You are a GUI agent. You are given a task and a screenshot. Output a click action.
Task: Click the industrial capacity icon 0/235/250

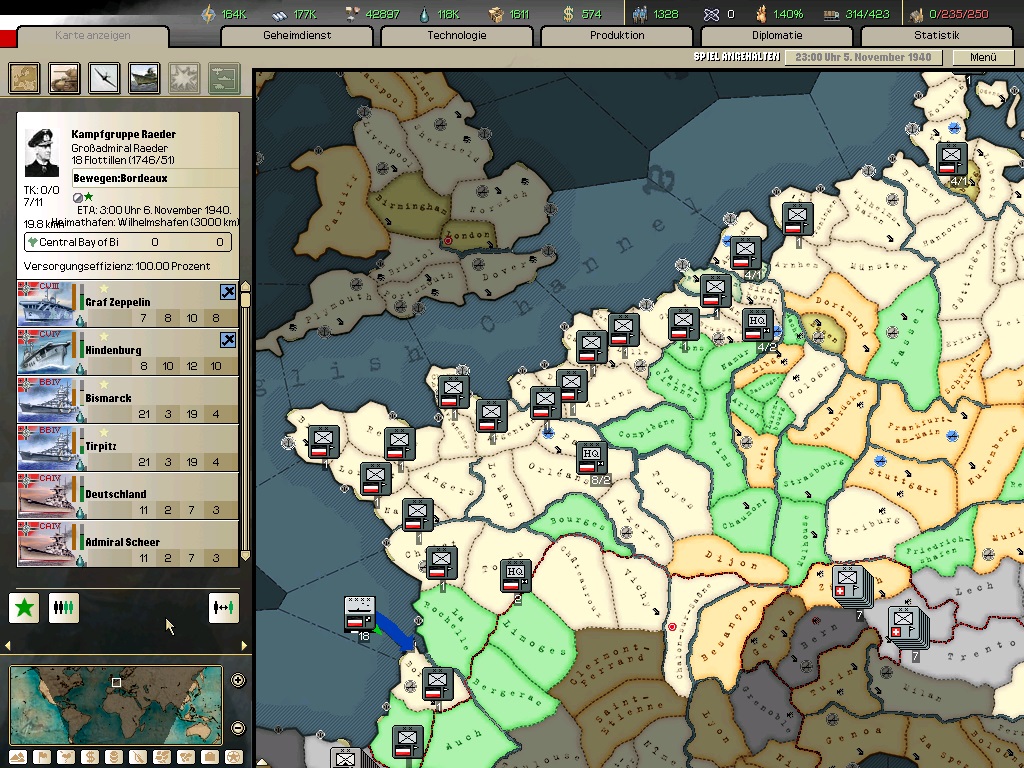pyautogui.click(x=916, y=14)
